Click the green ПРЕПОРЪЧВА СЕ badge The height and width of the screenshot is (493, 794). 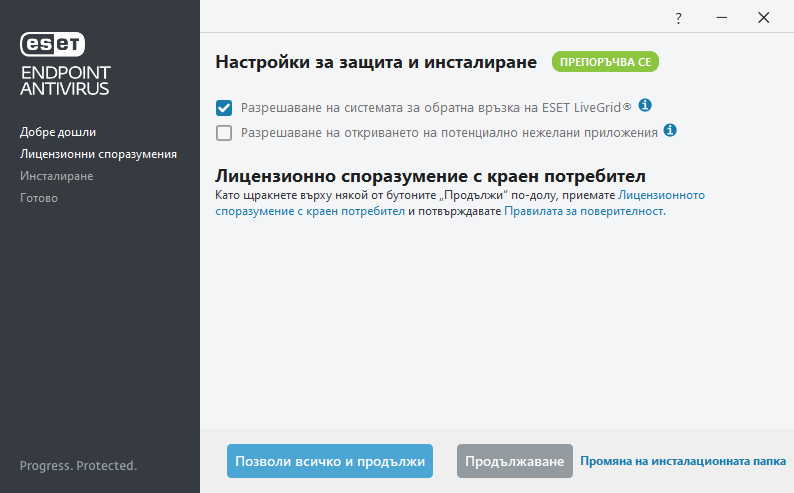(x=606, y=62)
